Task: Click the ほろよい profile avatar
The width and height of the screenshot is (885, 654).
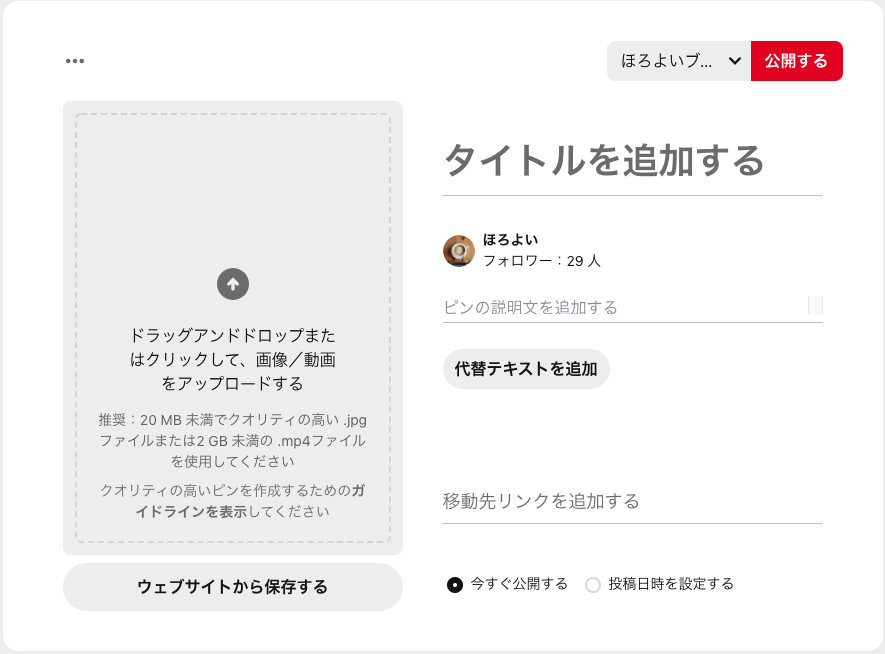Action: (x=459, y=250)
